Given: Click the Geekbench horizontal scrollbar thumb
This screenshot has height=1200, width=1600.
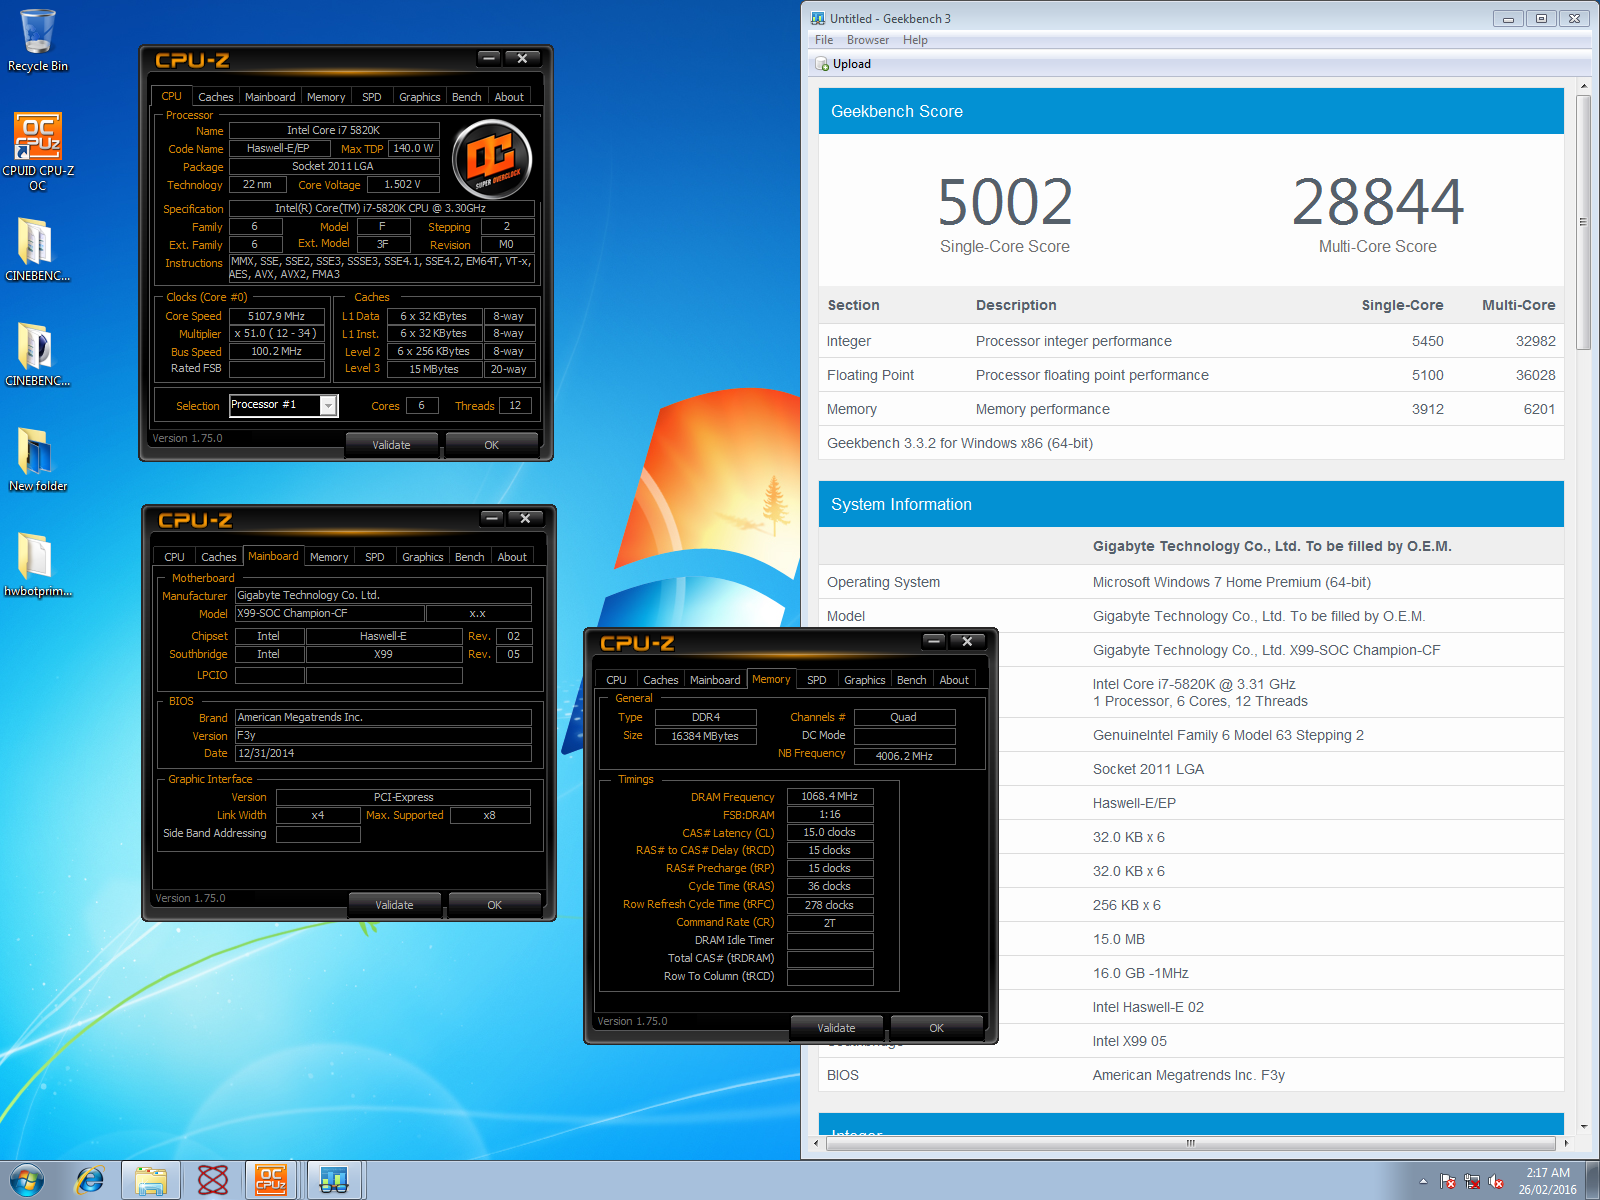Looking at the screenshot, I should click(x=1190, y=1142).
